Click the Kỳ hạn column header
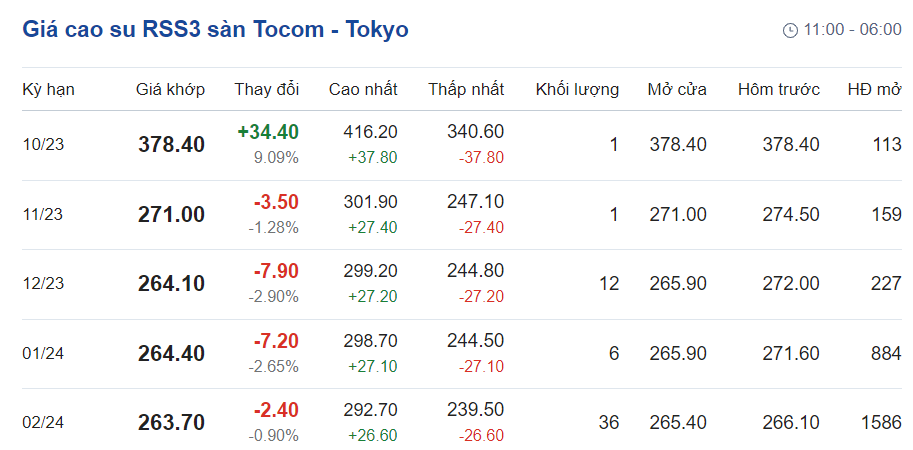 48,90
